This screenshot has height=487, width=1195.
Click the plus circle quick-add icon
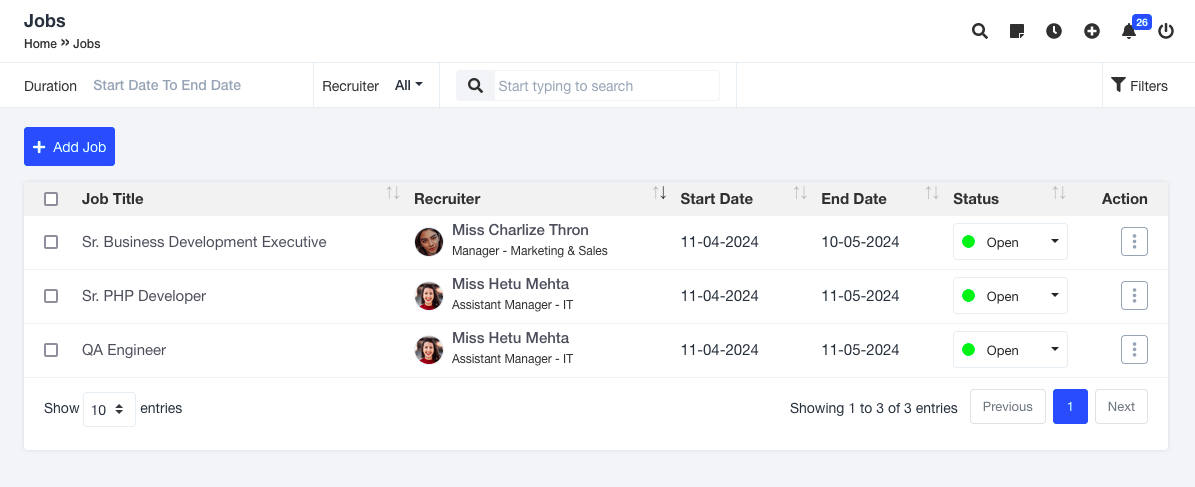pyautogui.click(x=1092, y=31)
